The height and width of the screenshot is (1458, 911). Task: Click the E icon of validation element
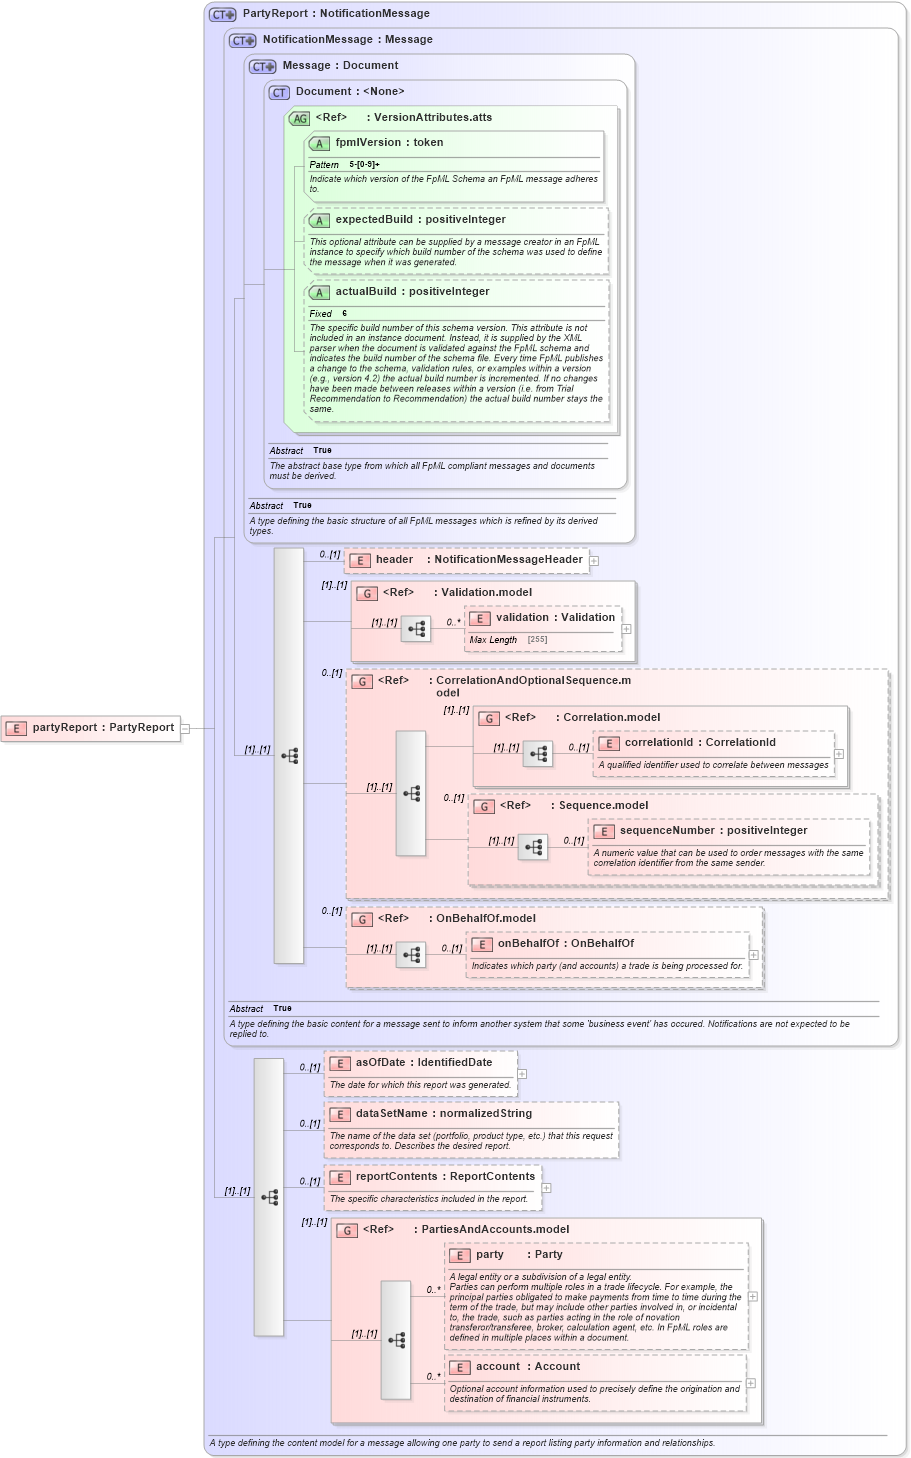(479, 618)
